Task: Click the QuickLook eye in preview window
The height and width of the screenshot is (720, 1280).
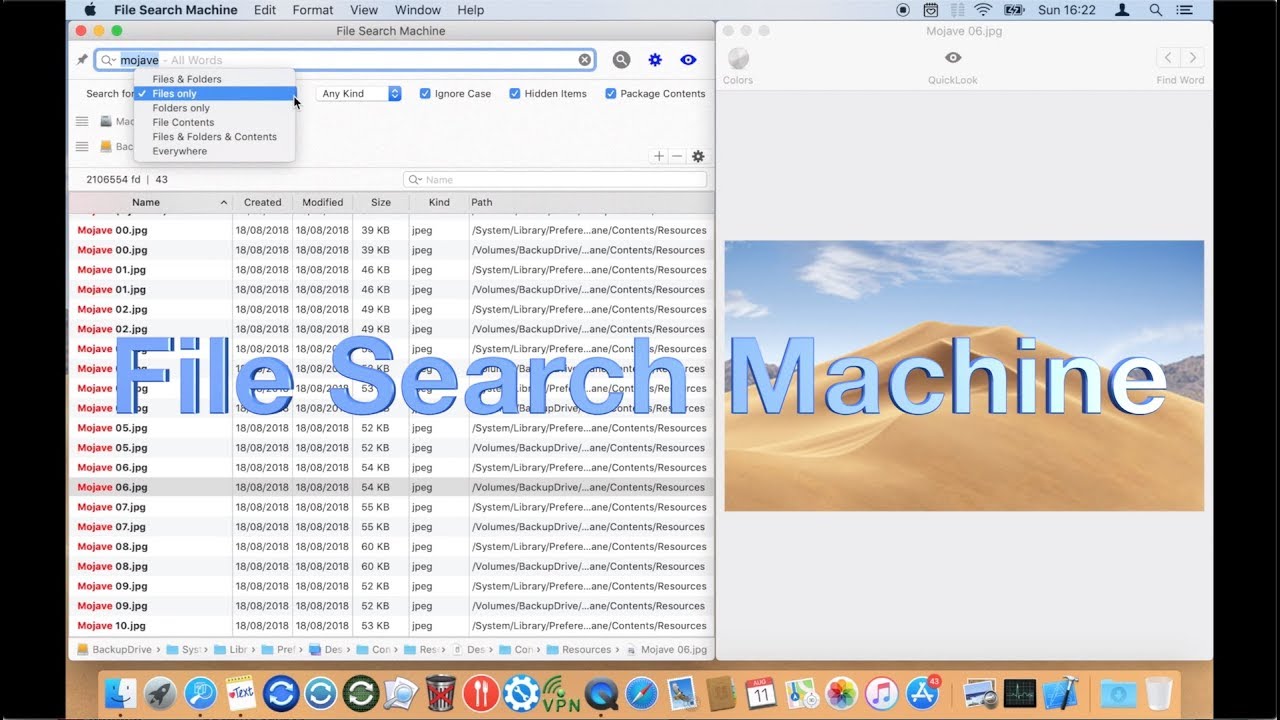Action: [953, 58]
